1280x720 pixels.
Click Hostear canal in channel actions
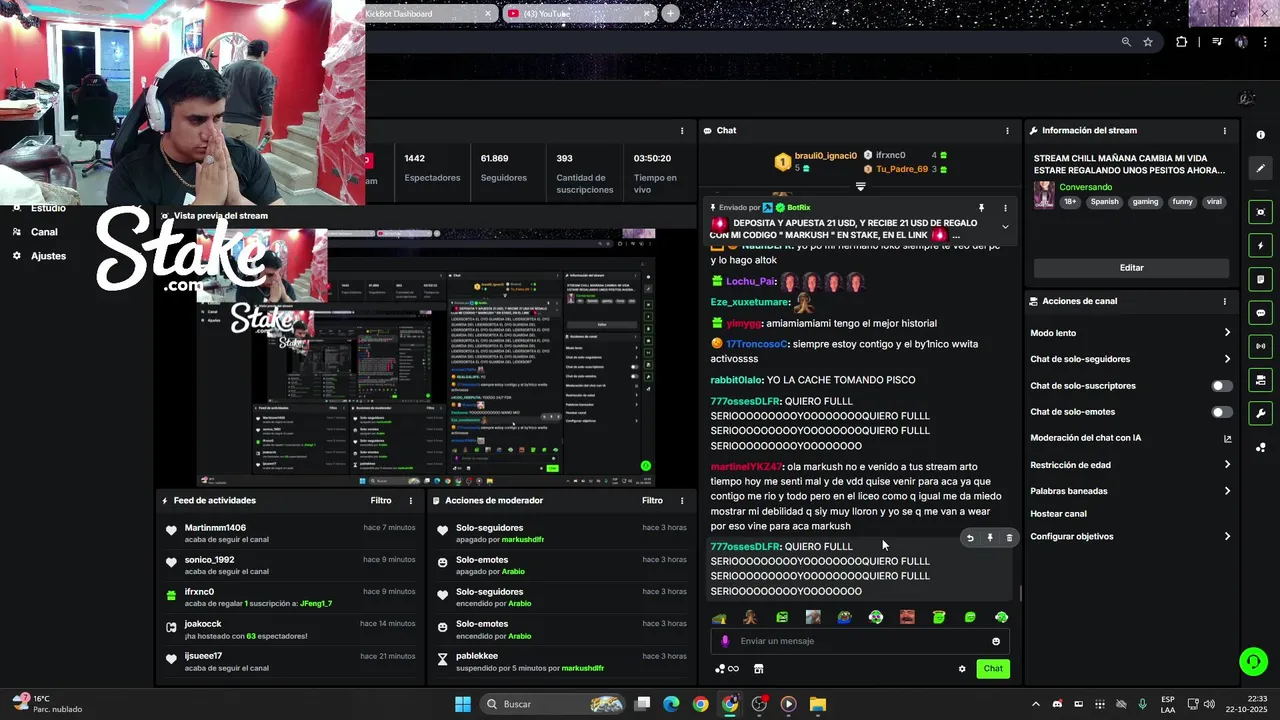[1058, 514]
